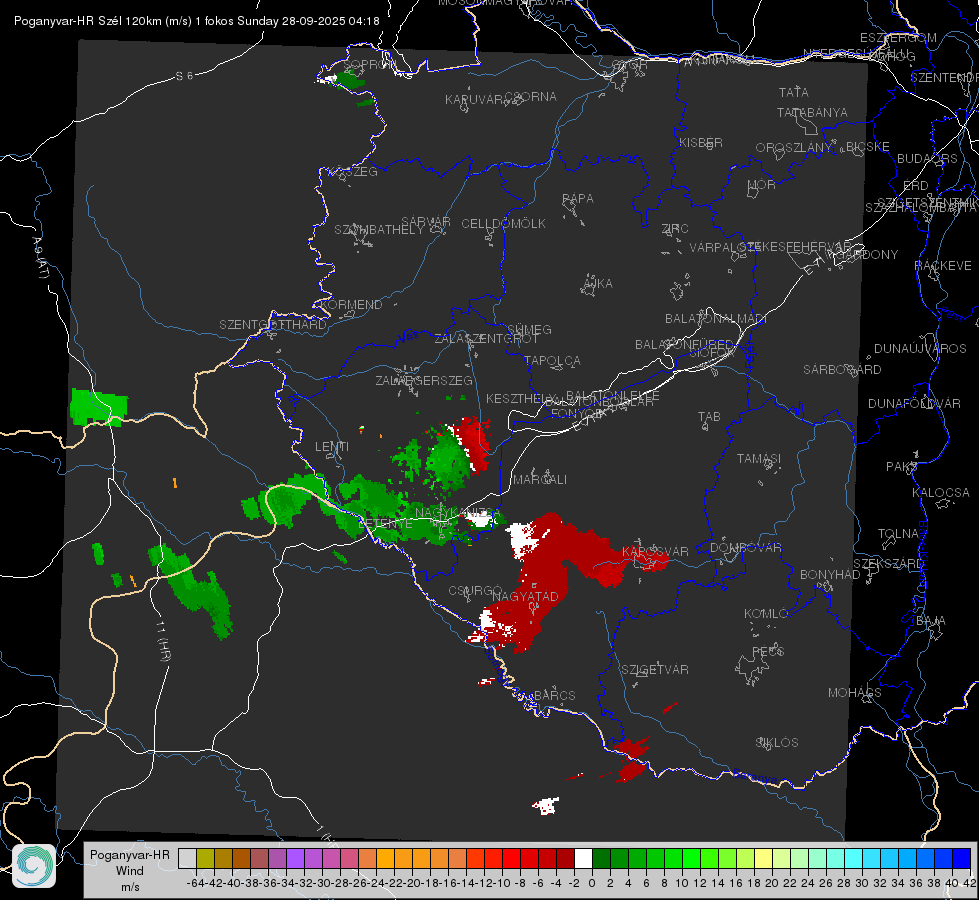
Task: Select the KALOCSA town label
Action: 940,493
